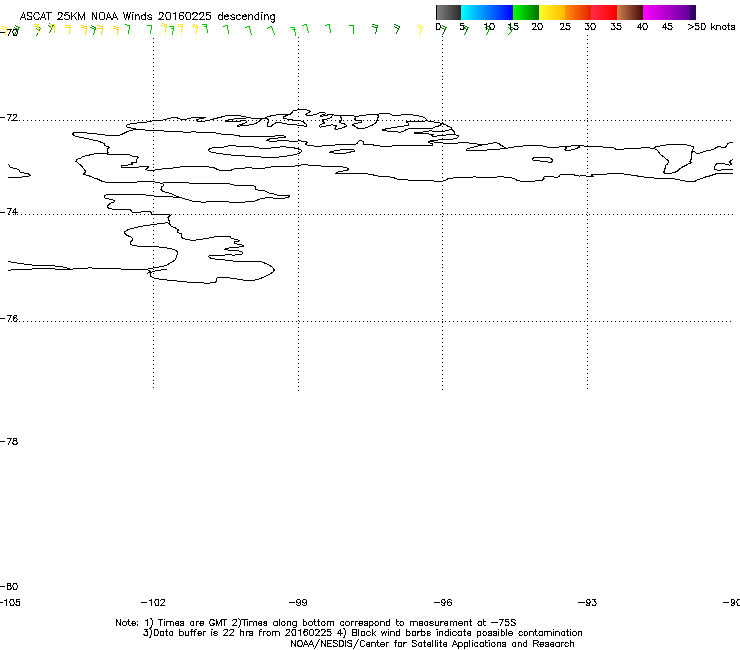Click the '-105' longitude label

[x=10, y=603]
